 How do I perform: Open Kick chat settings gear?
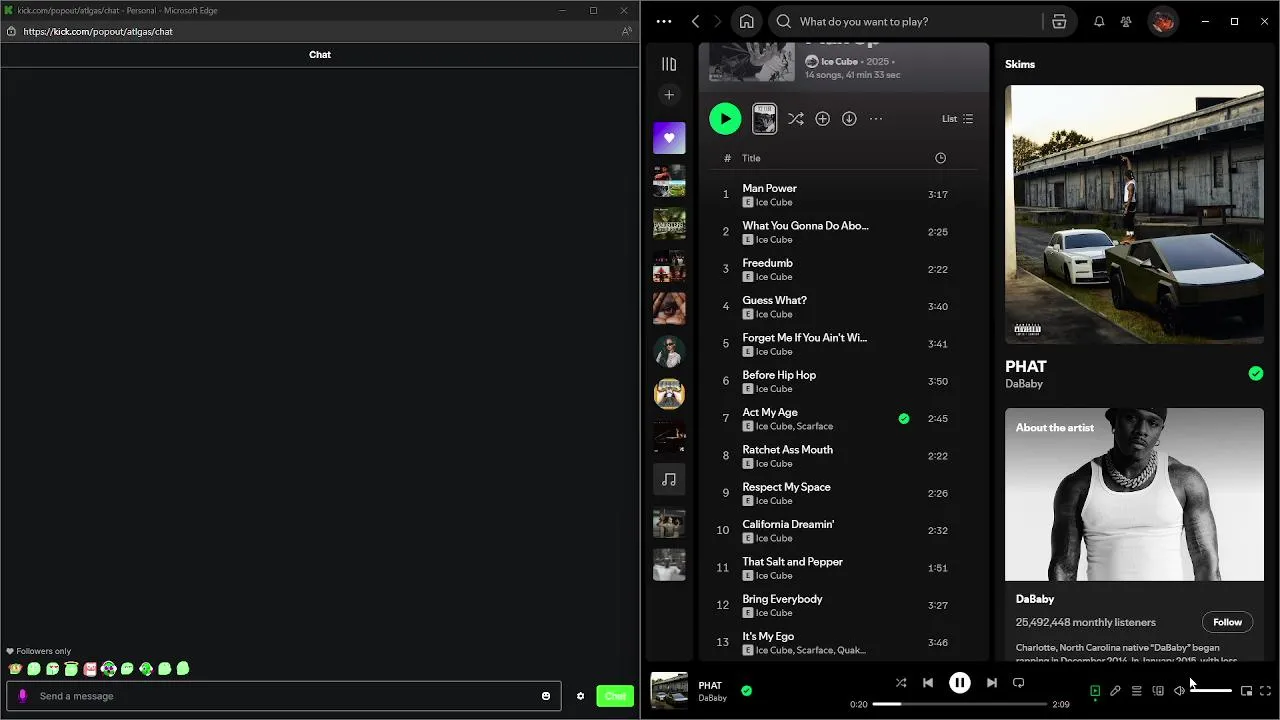(580, 696)
